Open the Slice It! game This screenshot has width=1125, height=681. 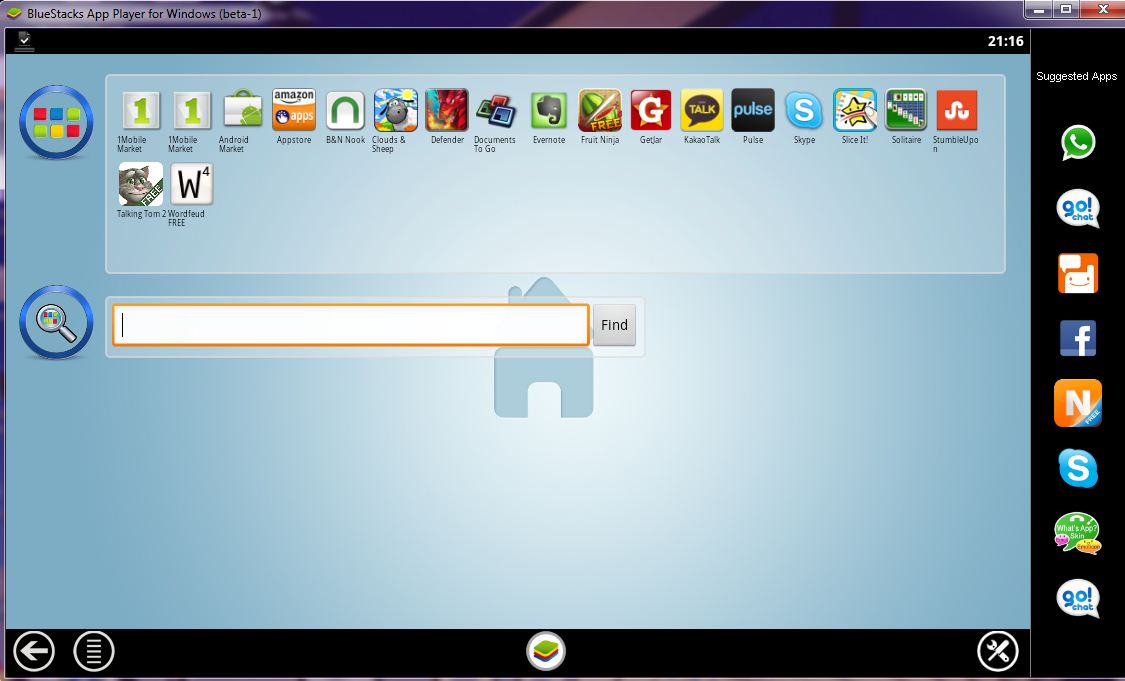tap(855, 111)
